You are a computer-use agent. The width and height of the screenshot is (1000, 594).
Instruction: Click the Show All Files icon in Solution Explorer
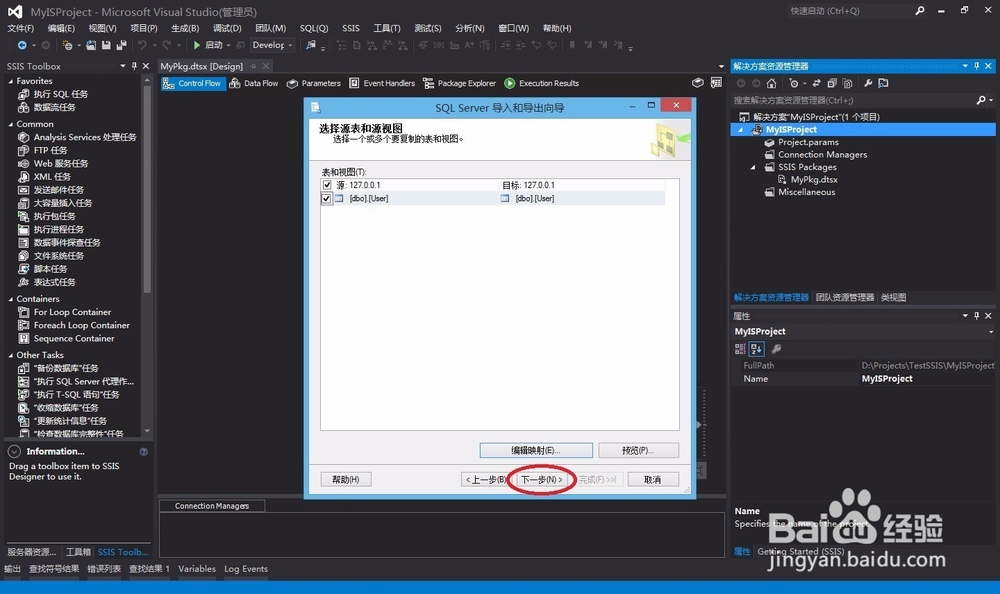tap(847, 84)
